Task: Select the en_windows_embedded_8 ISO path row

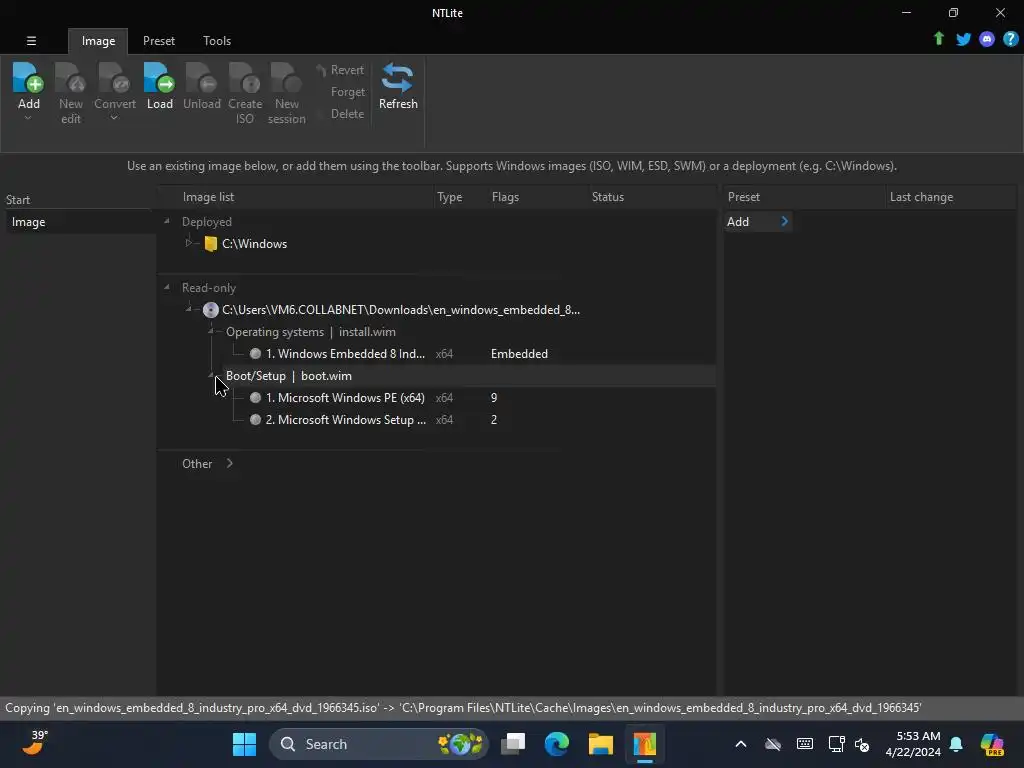Action: coord(400,310)
